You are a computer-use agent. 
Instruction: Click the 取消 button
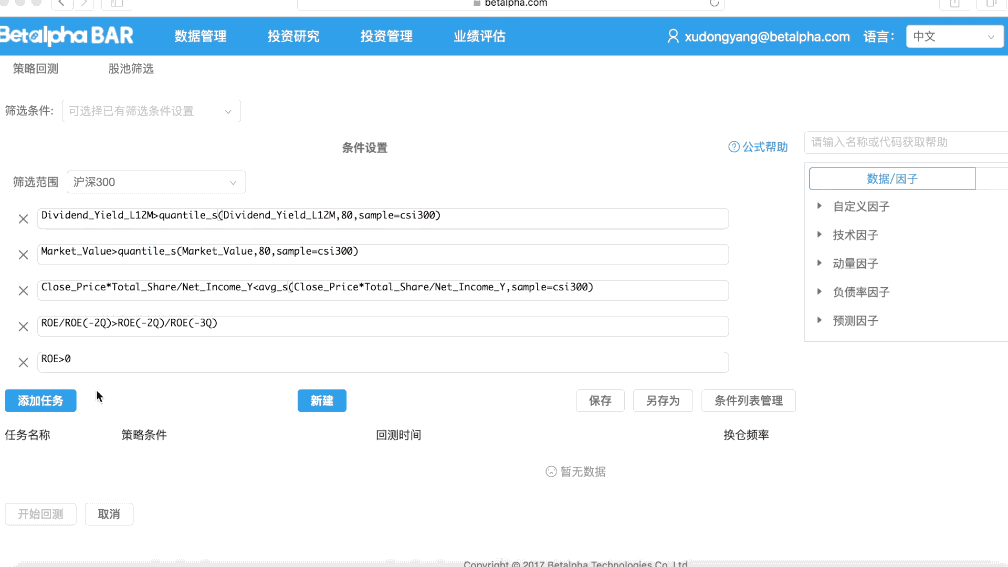pos(109,514)
